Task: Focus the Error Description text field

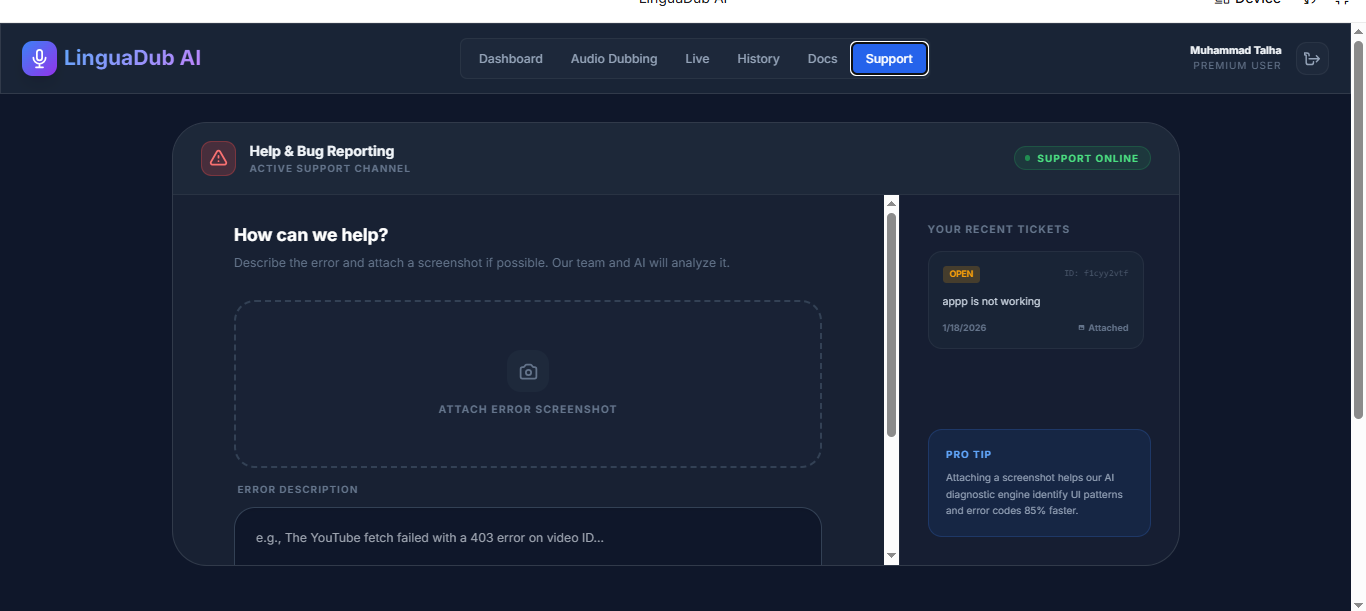Action: [x=528, y=537]
